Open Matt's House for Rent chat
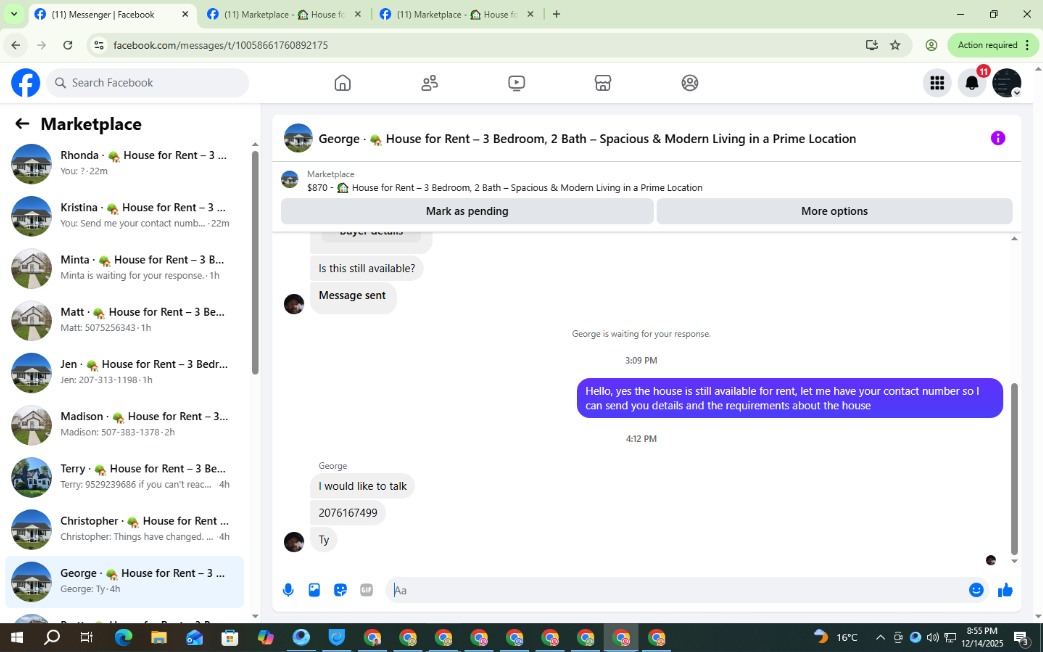 [124, 320]
